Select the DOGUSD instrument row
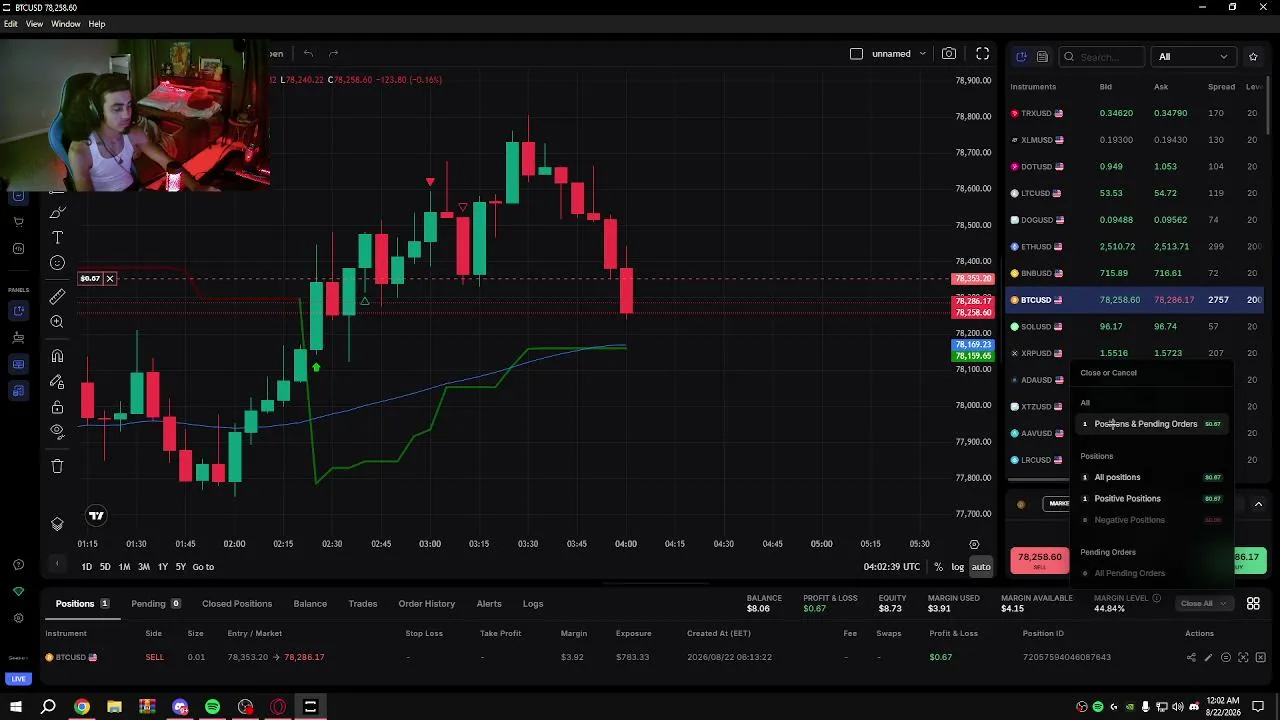This screenshot has width=1280, height=720. point(1136,220)
